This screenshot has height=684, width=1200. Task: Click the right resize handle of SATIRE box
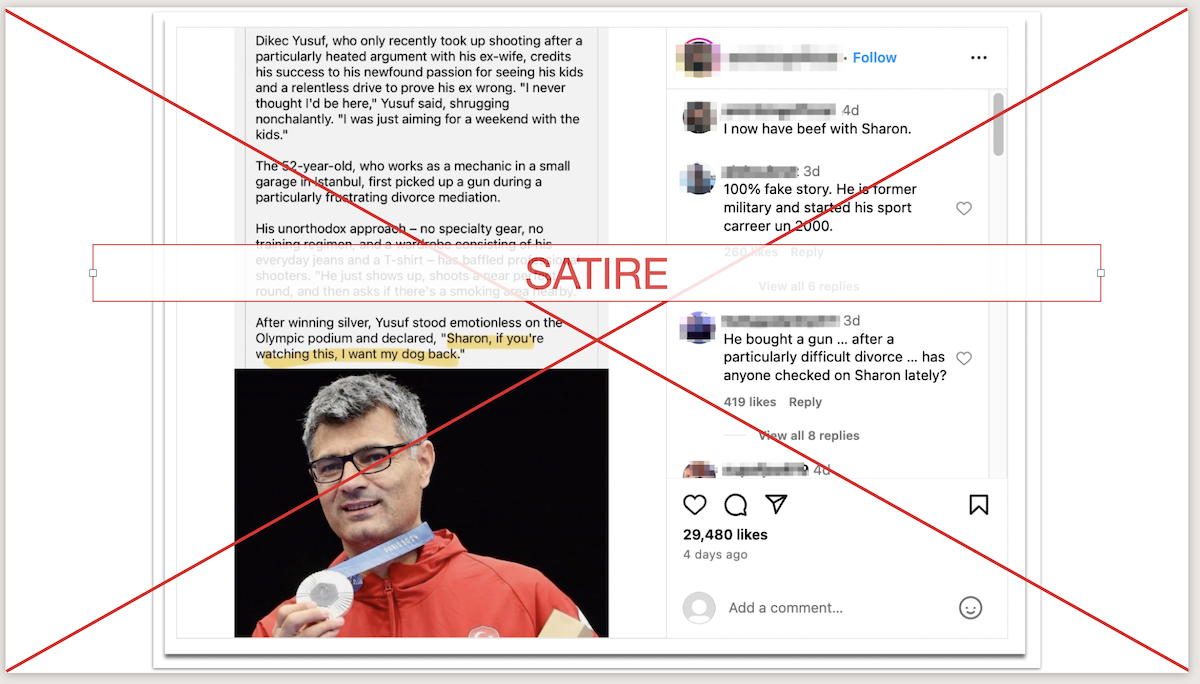pyautogui.click(x=1101, y=273)
